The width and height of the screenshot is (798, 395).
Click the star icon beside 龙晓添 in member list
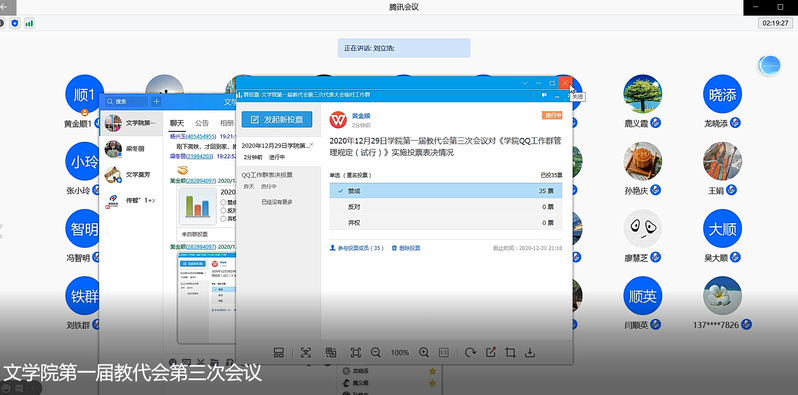(432, 372)
